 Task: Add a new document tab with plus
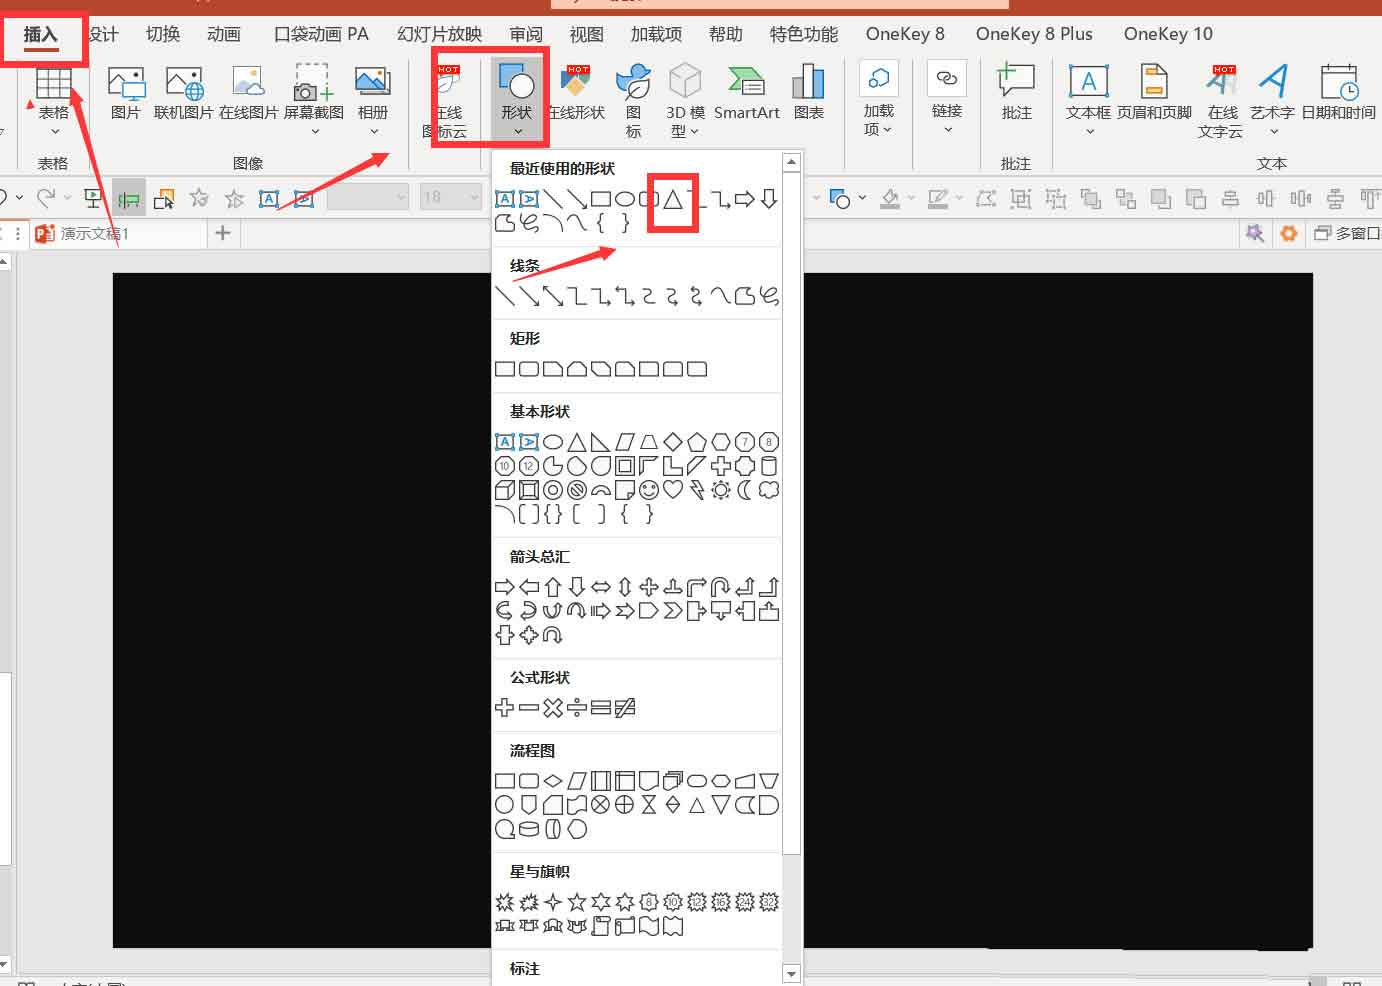(223, 233)
